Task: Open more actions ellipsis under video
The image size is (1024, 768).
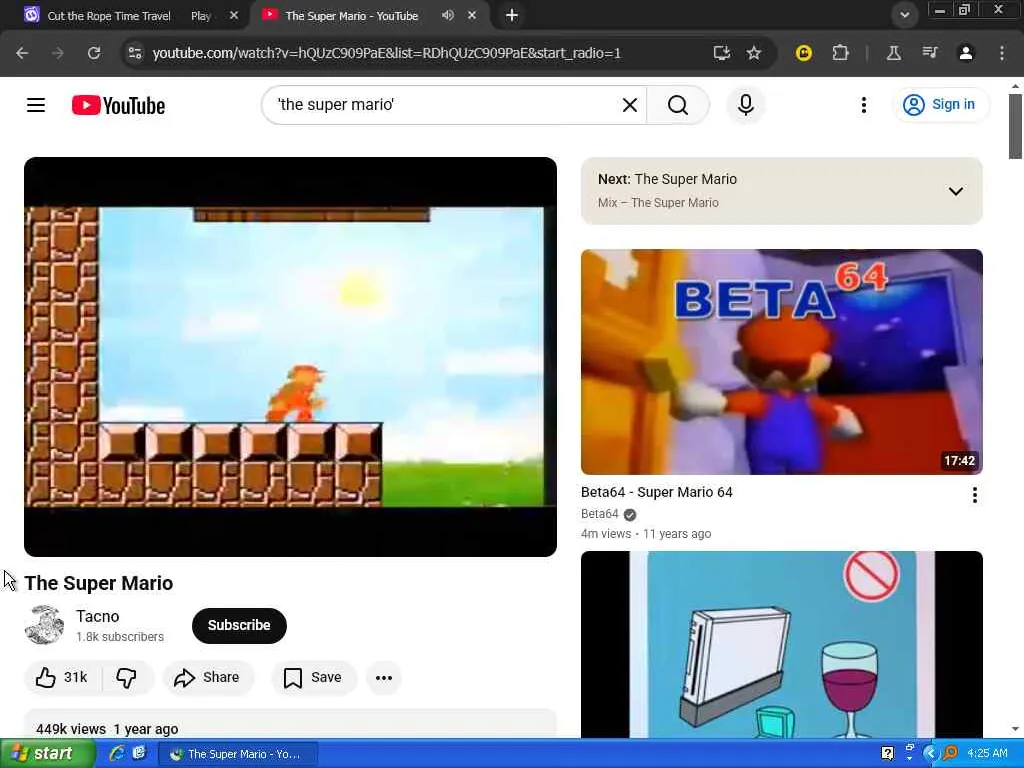Action: coord(384,678)
